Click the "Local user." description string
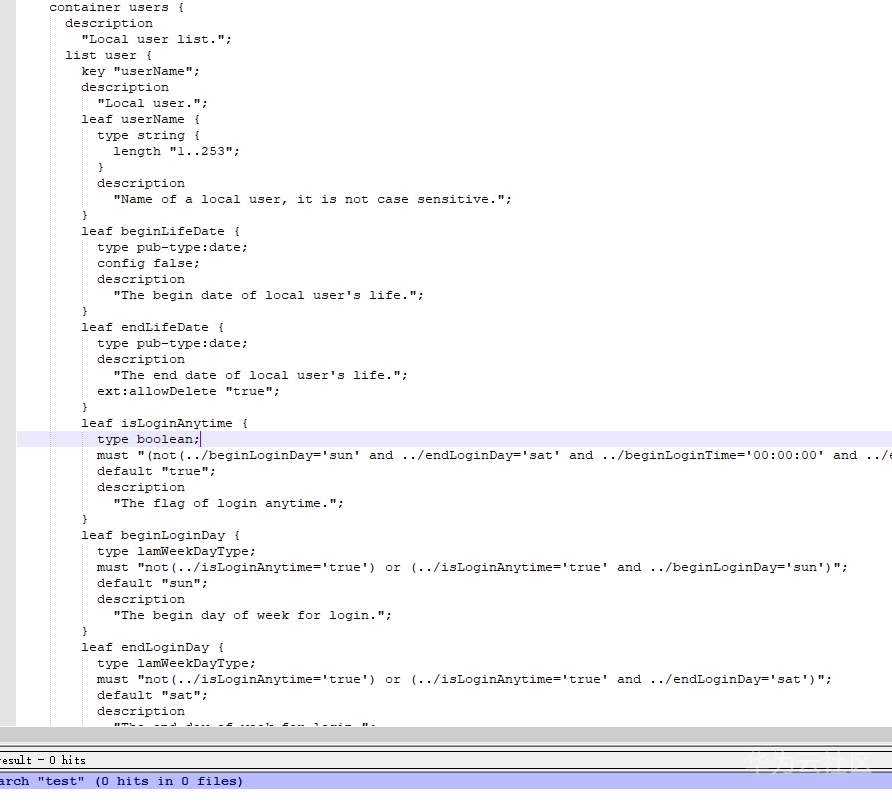 pos(152,104)
